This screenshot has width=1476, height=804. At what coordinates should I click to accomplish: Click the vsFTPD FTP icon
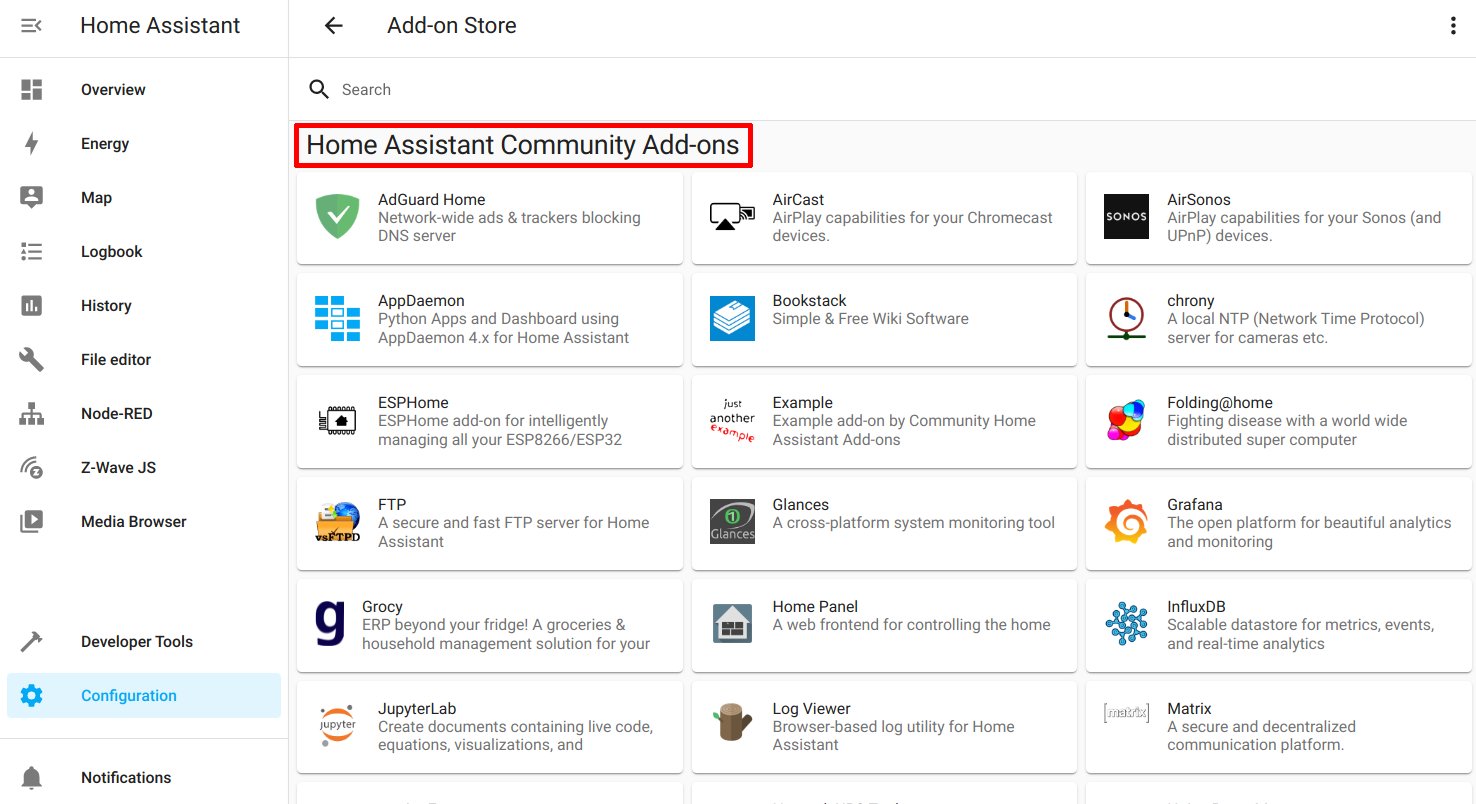click(x=337, y=522)
